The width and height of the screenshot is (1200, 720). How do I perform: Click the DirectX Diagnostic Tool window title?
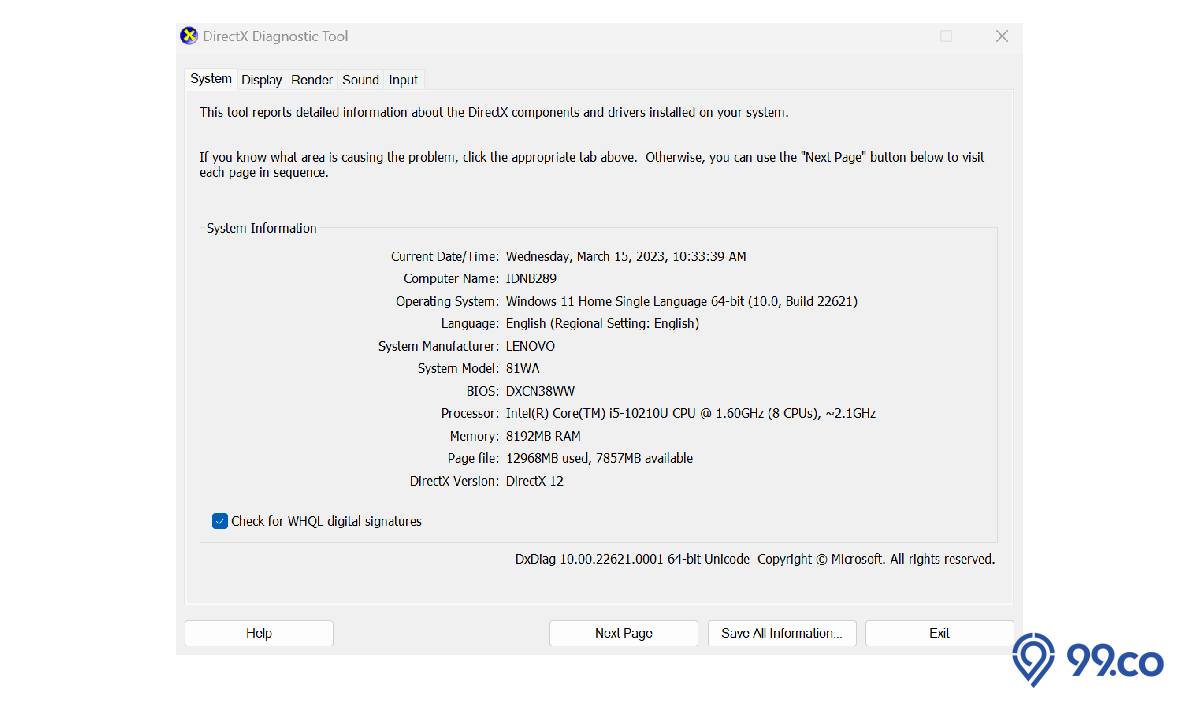click(x=275, y=36)
